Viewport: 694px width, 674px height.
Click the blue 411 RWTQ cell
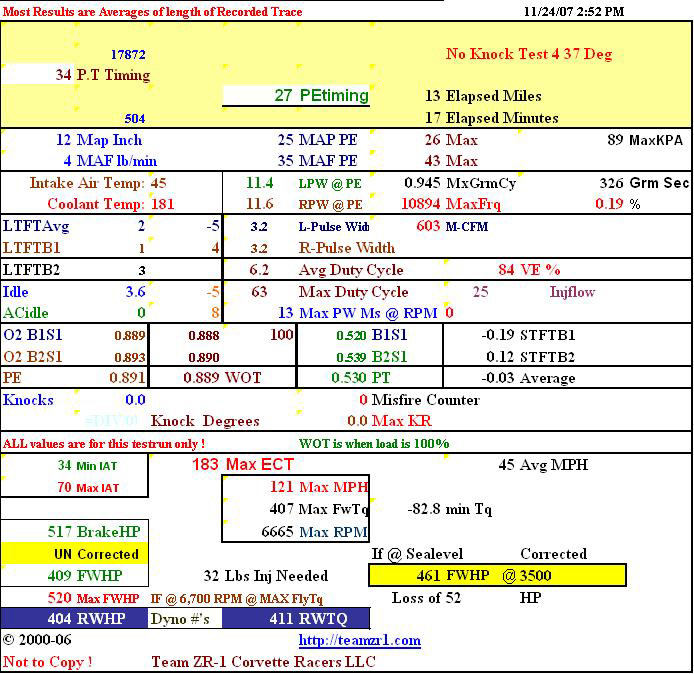coord(295,619)
